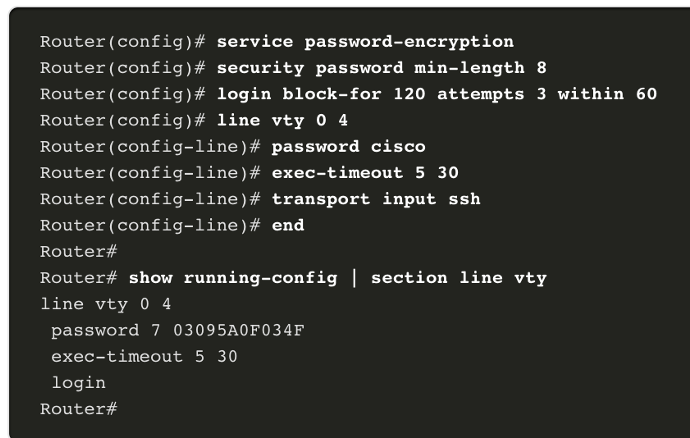Click 'section line vty' filter text
Image resolution: width=690 pixels, height=438 pixels.
point(459,278)
